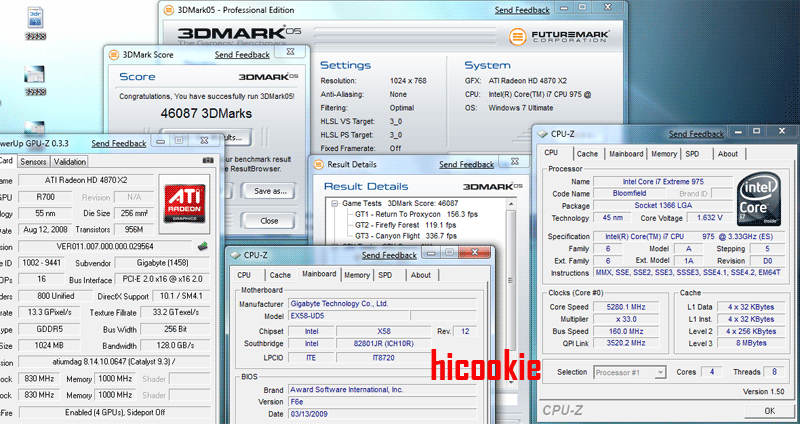
Task: Click the Code Name Bloomfield field
Action: [629, 193]
